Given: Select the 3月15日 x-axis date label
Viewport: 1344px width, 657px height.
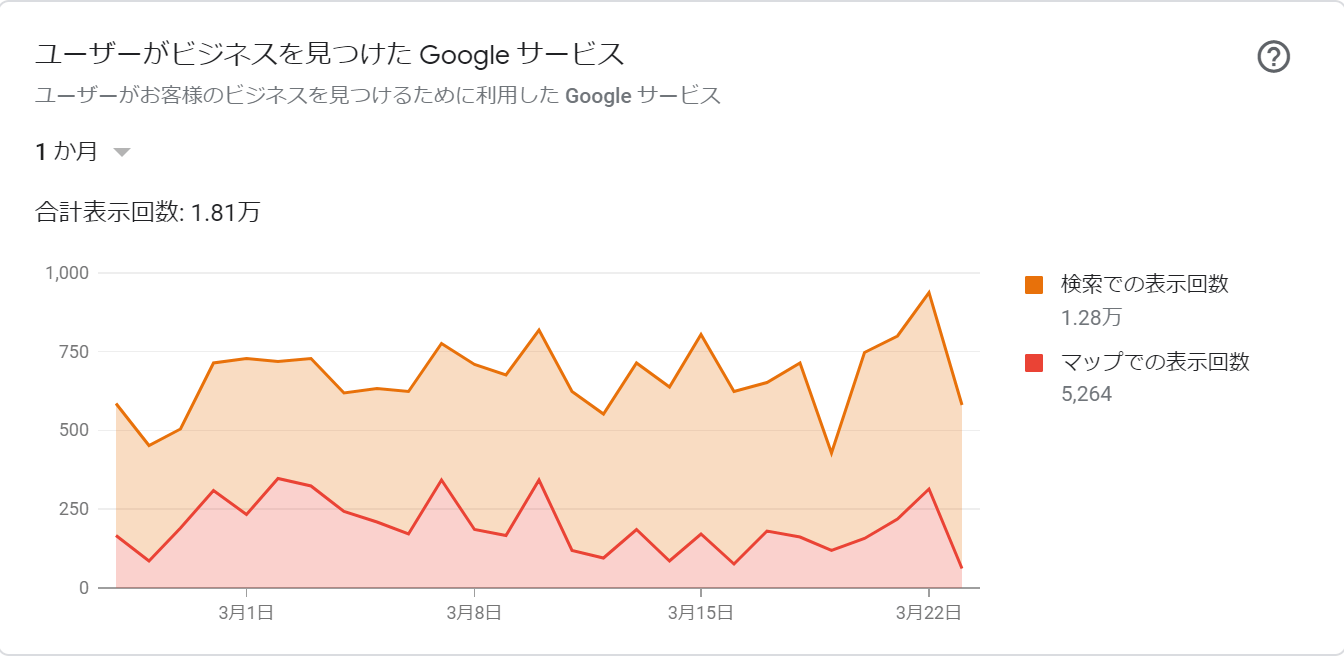Looking at the screenshot, I should pos(700,612).
